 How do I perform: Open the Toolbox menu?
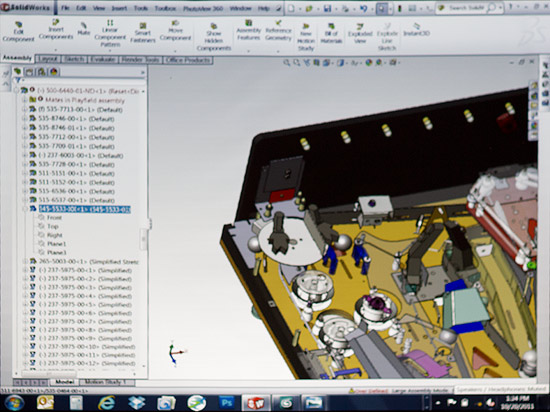[165, 8]
